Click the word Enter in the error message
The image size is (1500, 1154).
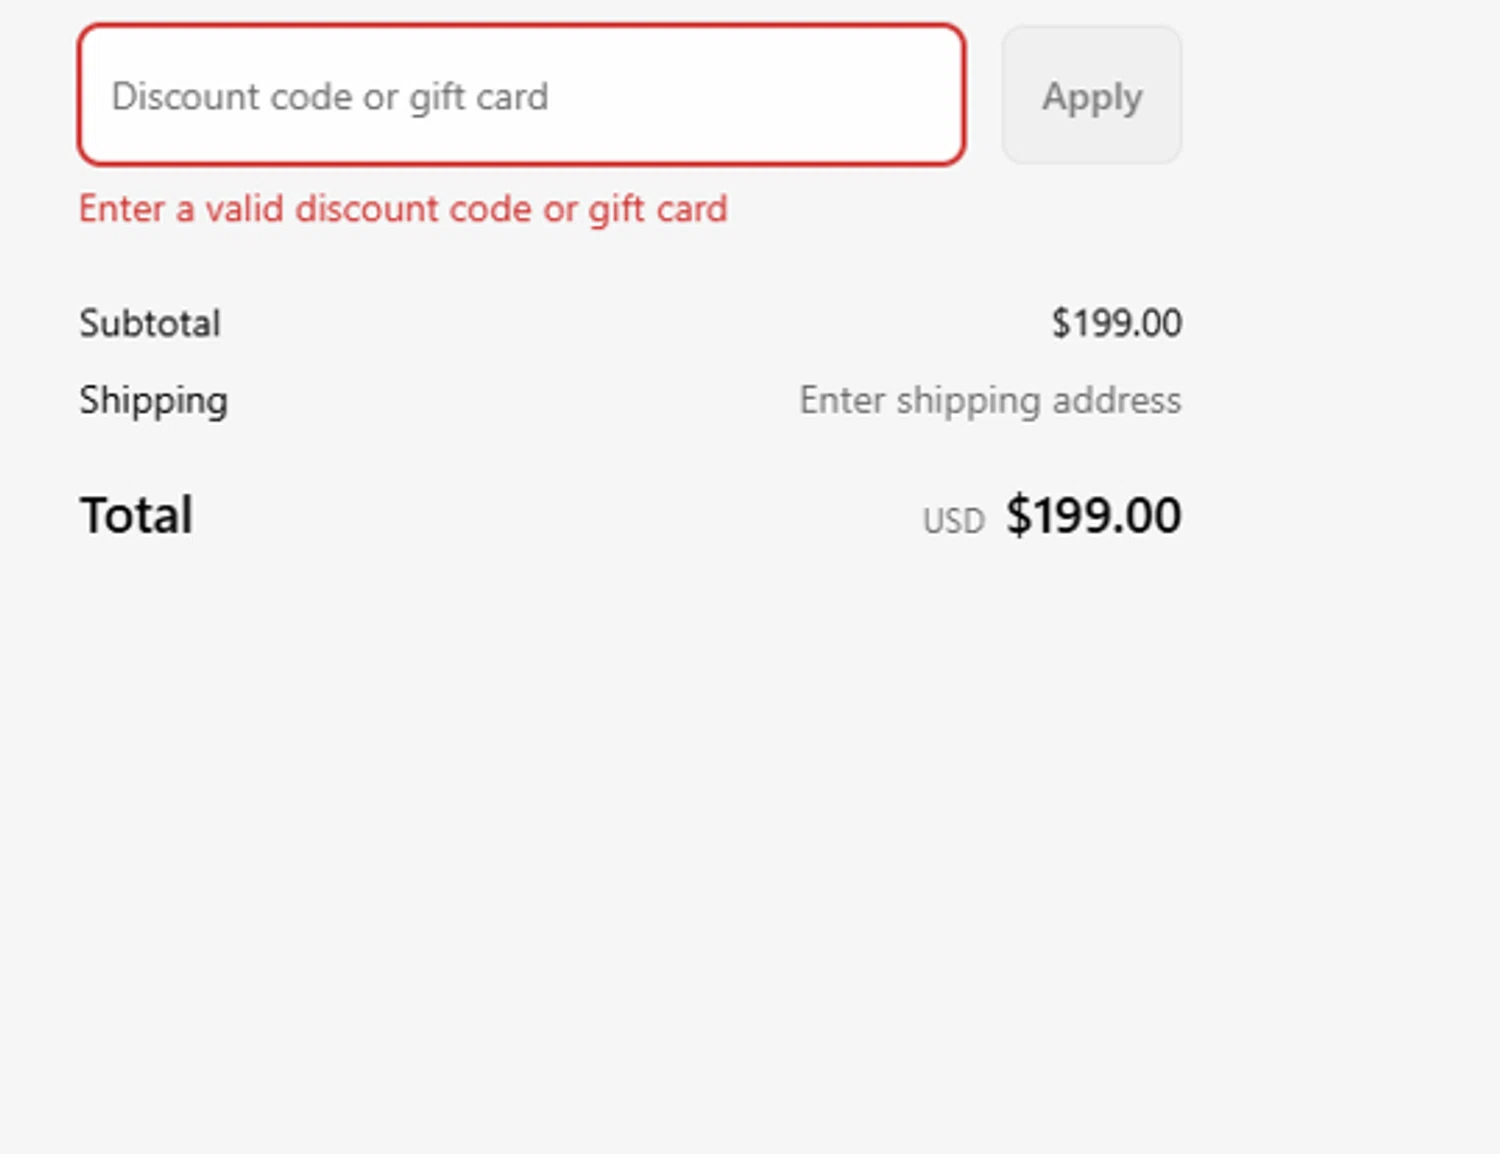121,209
